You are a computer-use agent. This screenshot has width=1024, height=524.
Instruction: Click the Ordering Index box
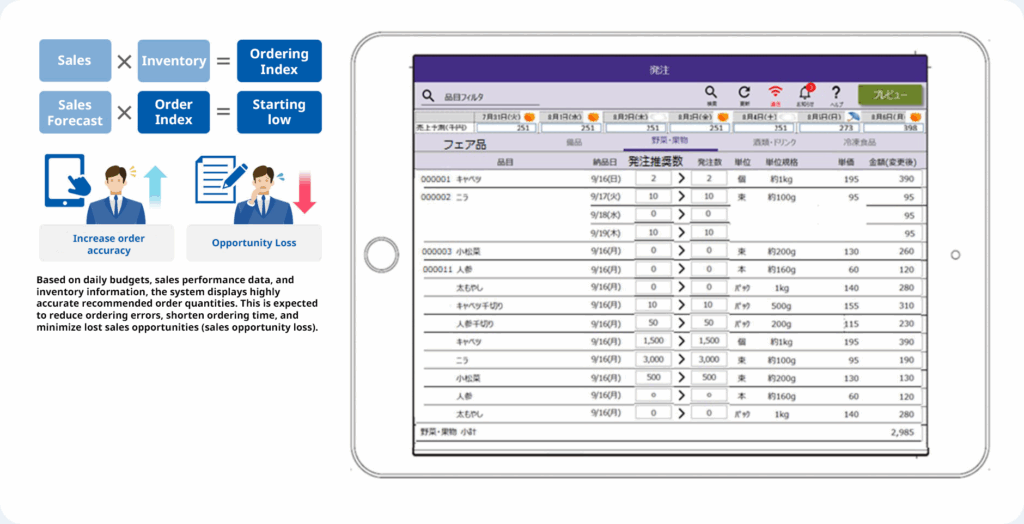pos(279,61)
